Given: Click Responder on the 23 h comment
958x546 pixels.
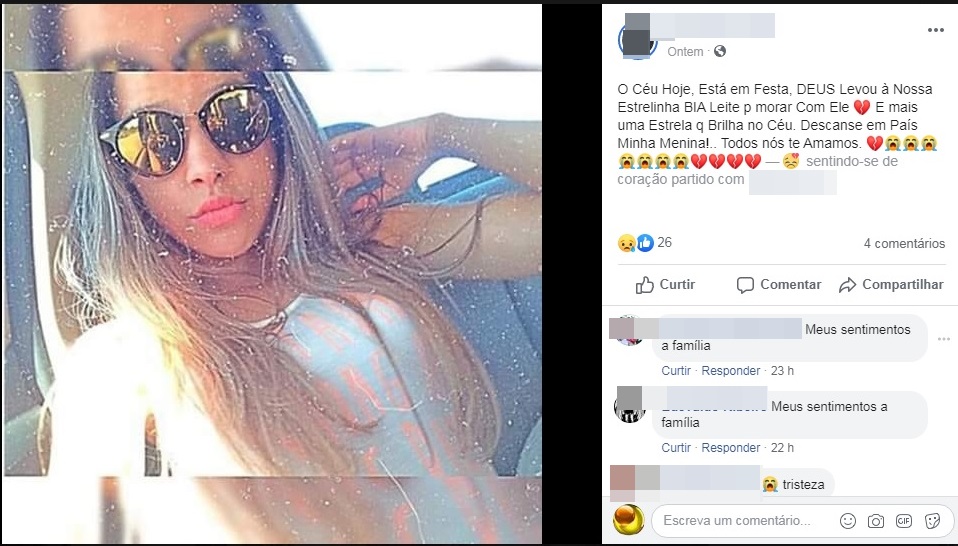Looking at the screenshot, I should pos(731,371).
